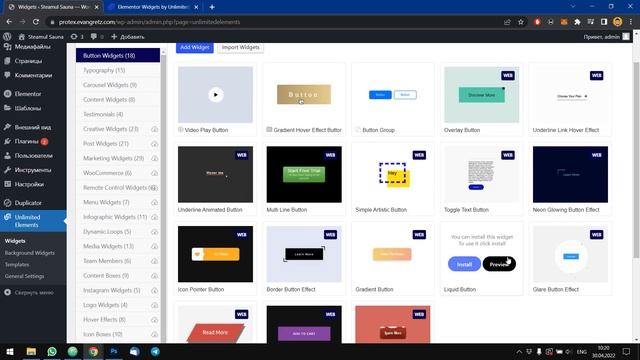Click the download icon beside Hover Effects

pos(154,320)
